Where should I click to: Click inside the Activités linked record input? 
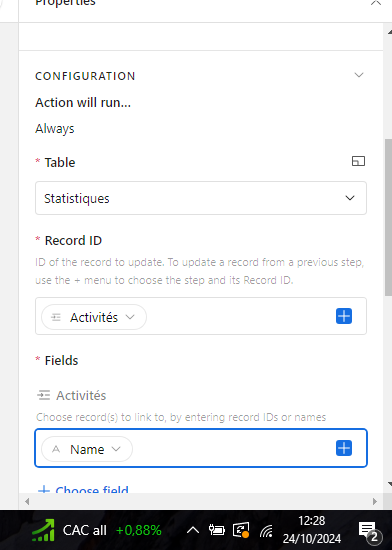(233, 448)
